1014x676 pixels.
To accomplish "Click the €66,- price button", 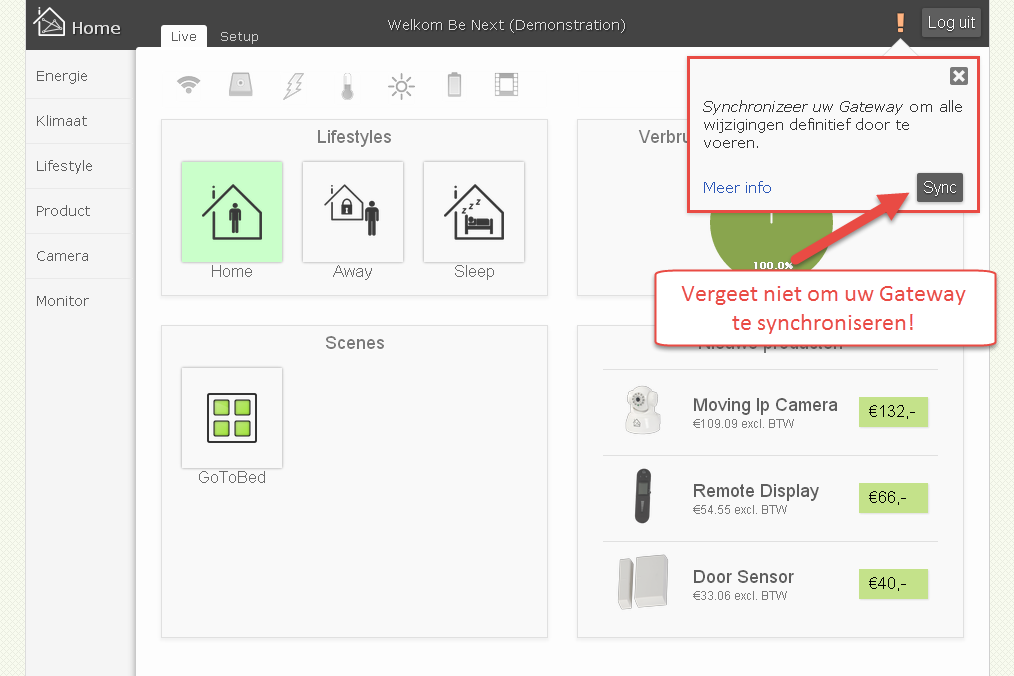I will (893, 498).
